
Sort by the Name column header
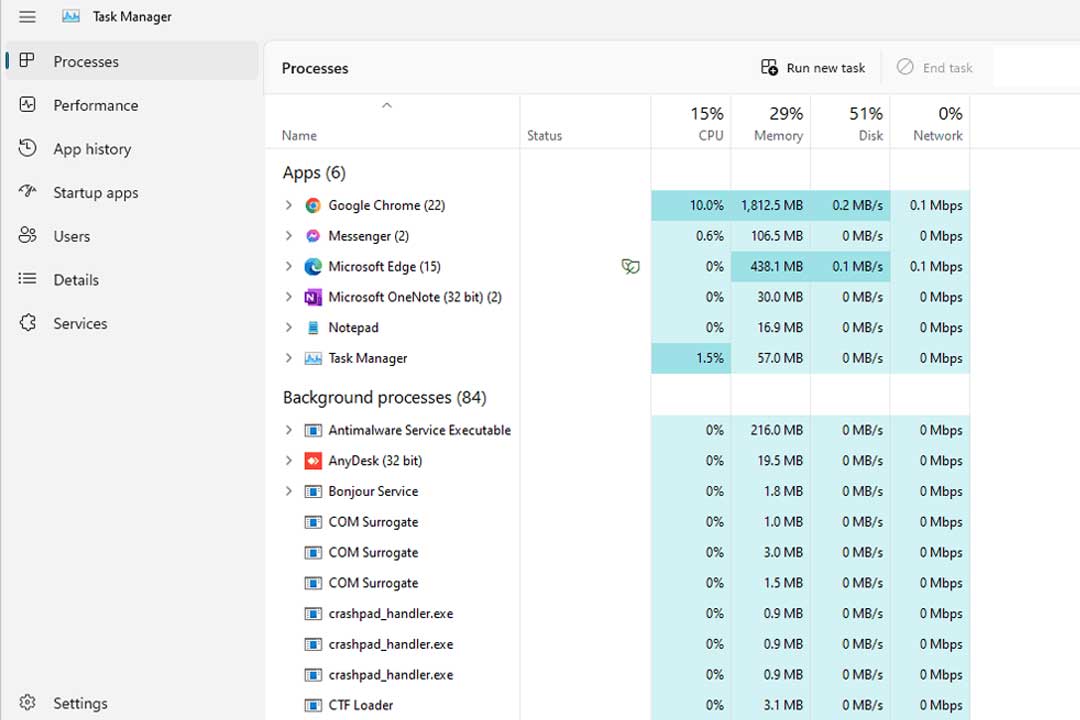392,122
